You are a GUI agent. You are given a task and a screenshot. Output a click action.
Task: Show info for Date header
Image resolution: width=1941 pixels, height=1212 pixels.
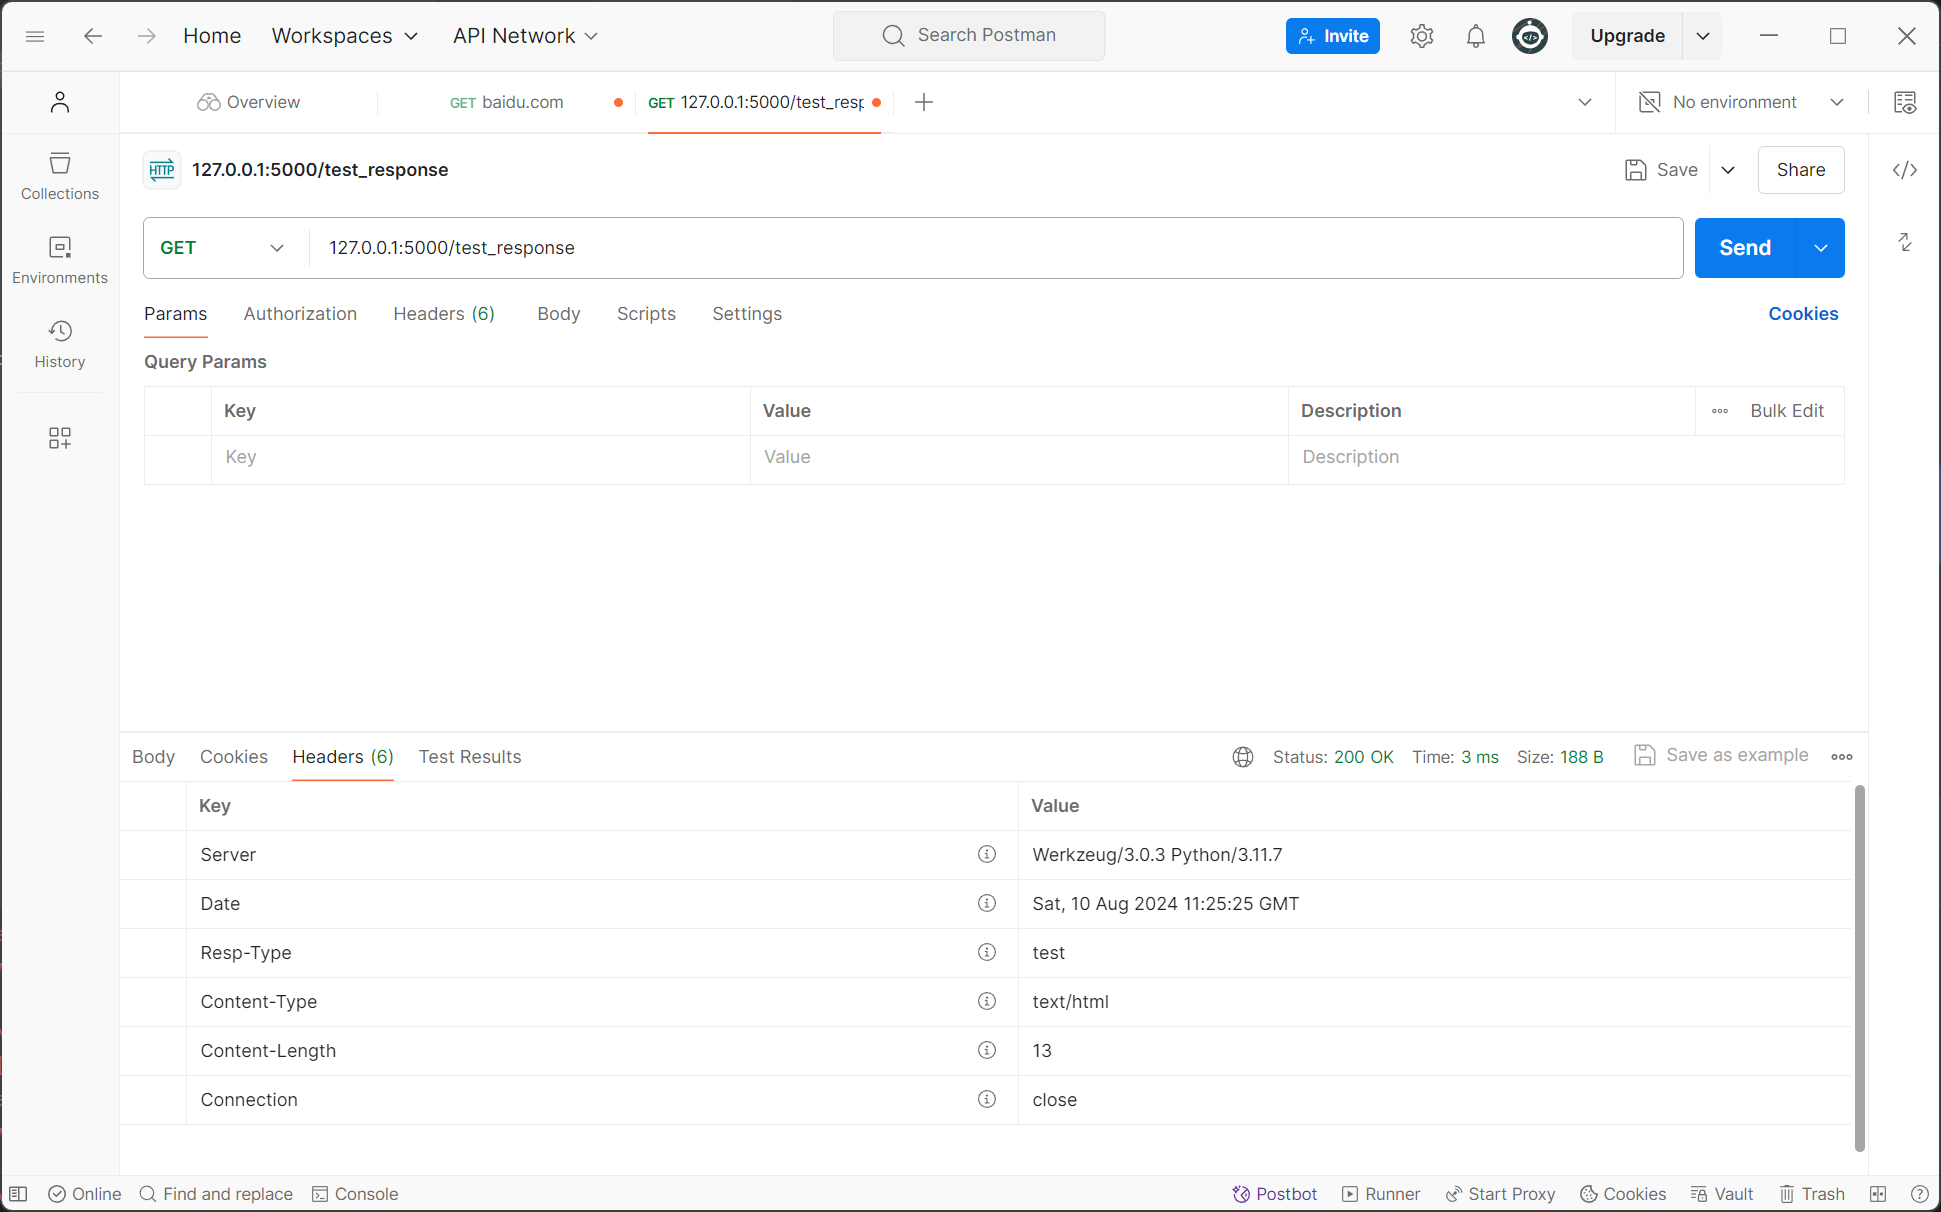click(987, 903)
